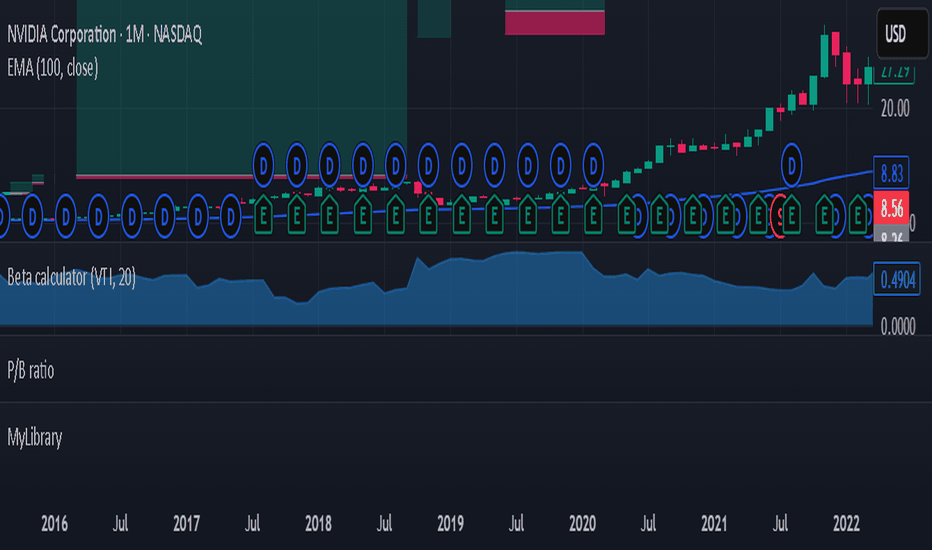Click the E earnings marker above the 2018 label
The width and height of the screenshot is (932, 550).
click(329, 216)
